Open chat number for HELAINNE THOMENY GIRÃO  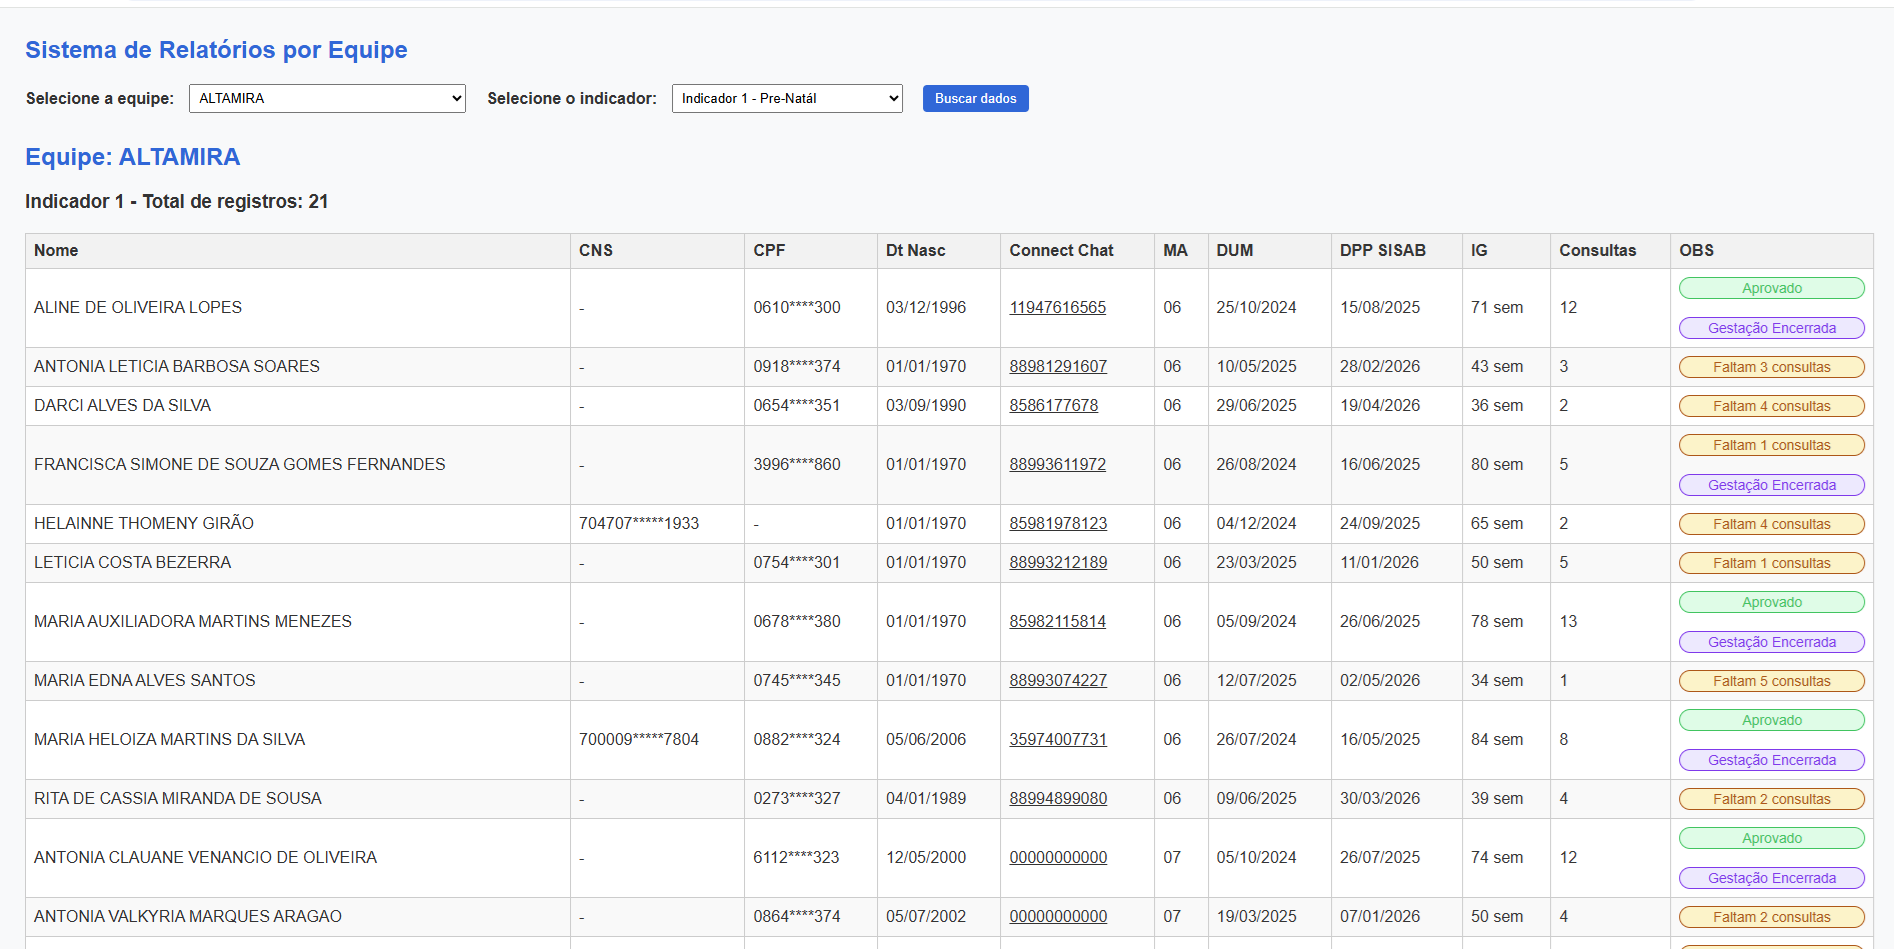tap(1057, 523)
